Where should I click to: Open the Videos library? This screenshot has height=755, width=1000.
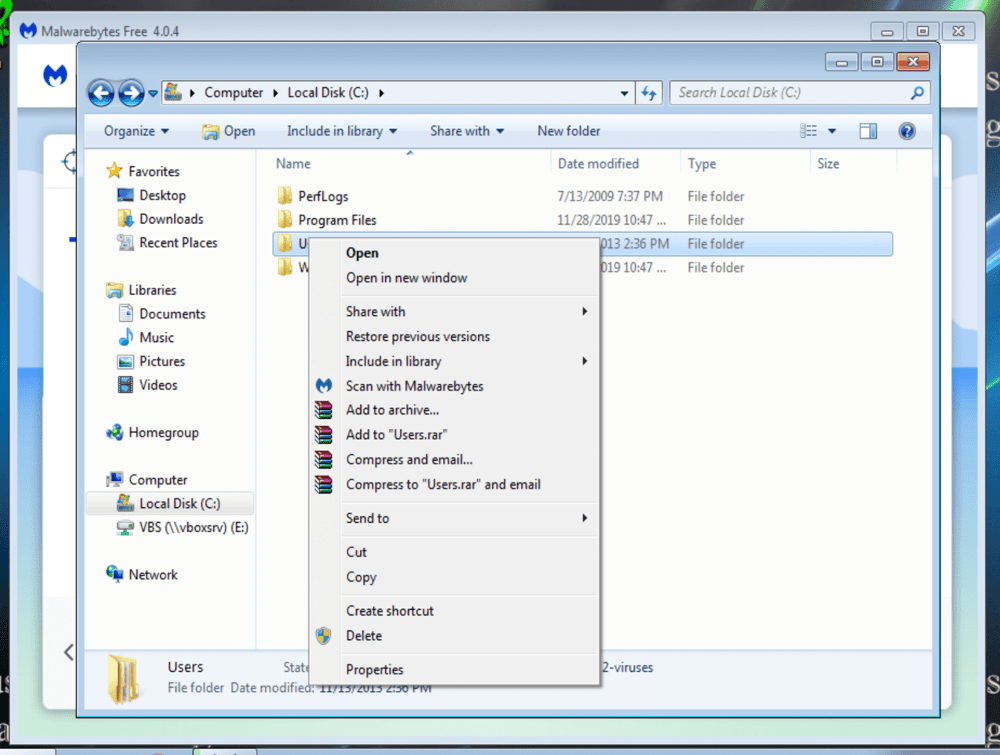pos(147,385)
